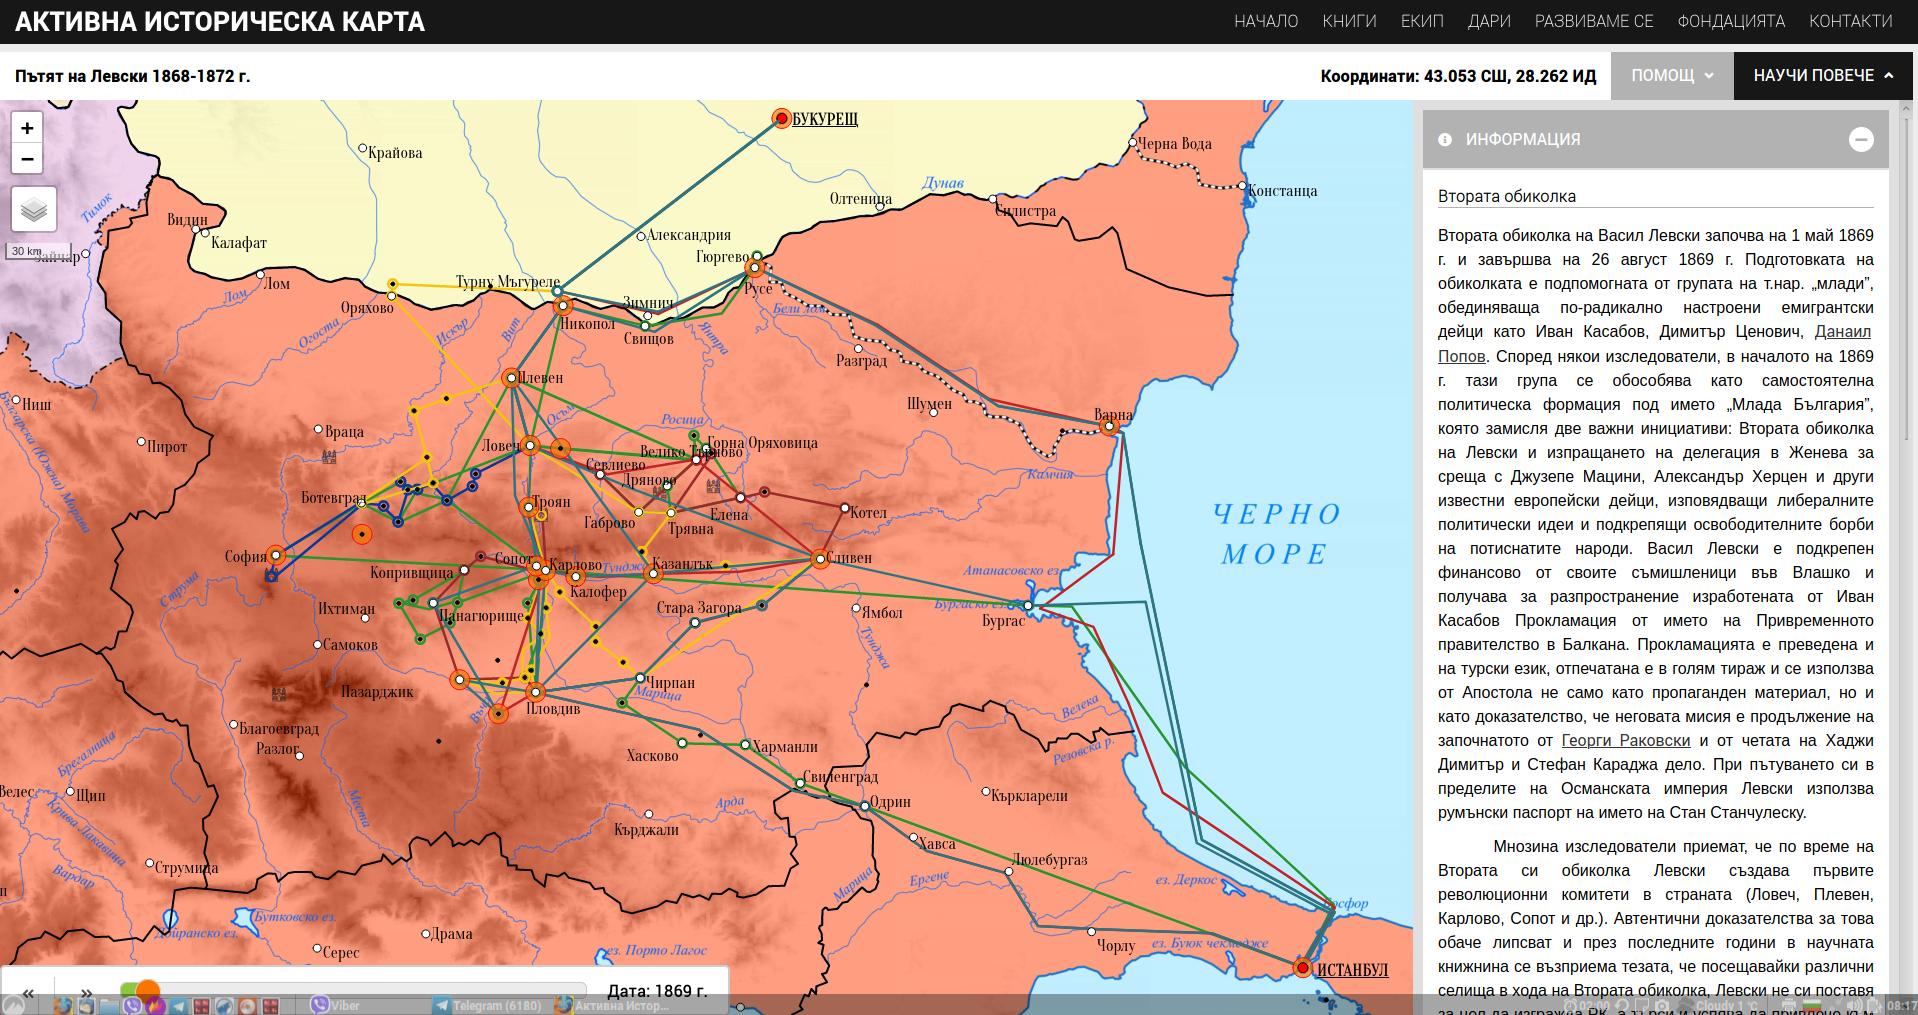Collapse the ИНФОРМАЦИЯ panel with the minus icon
Viewport: 1918px width, 1015px height.
(1860, 140)
